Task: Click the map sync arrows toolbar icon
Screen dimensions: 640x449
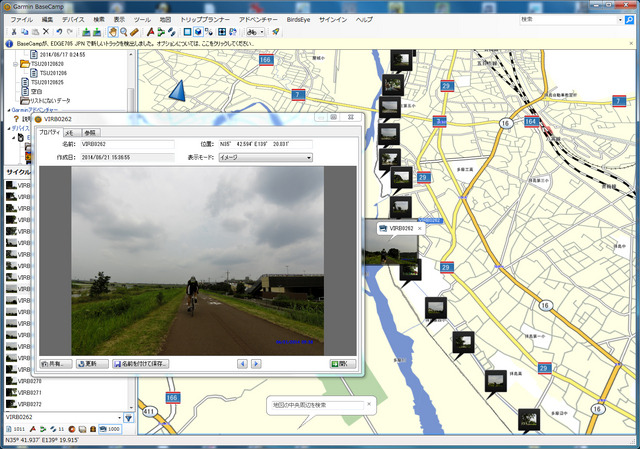Action: [x=233, y=32]
